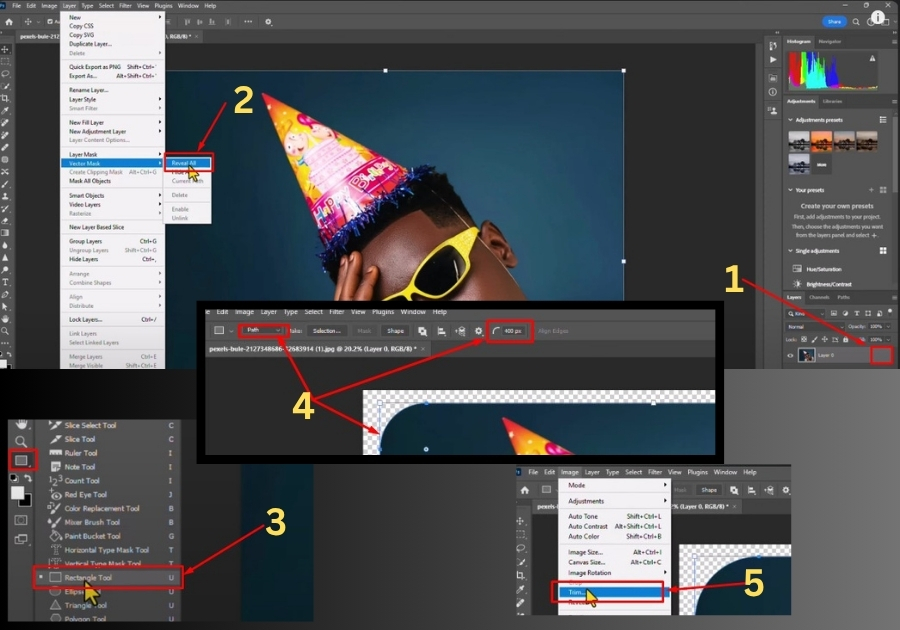Click the blue Share button
This screenshot has height=630, width=900.
pos(834,22)
